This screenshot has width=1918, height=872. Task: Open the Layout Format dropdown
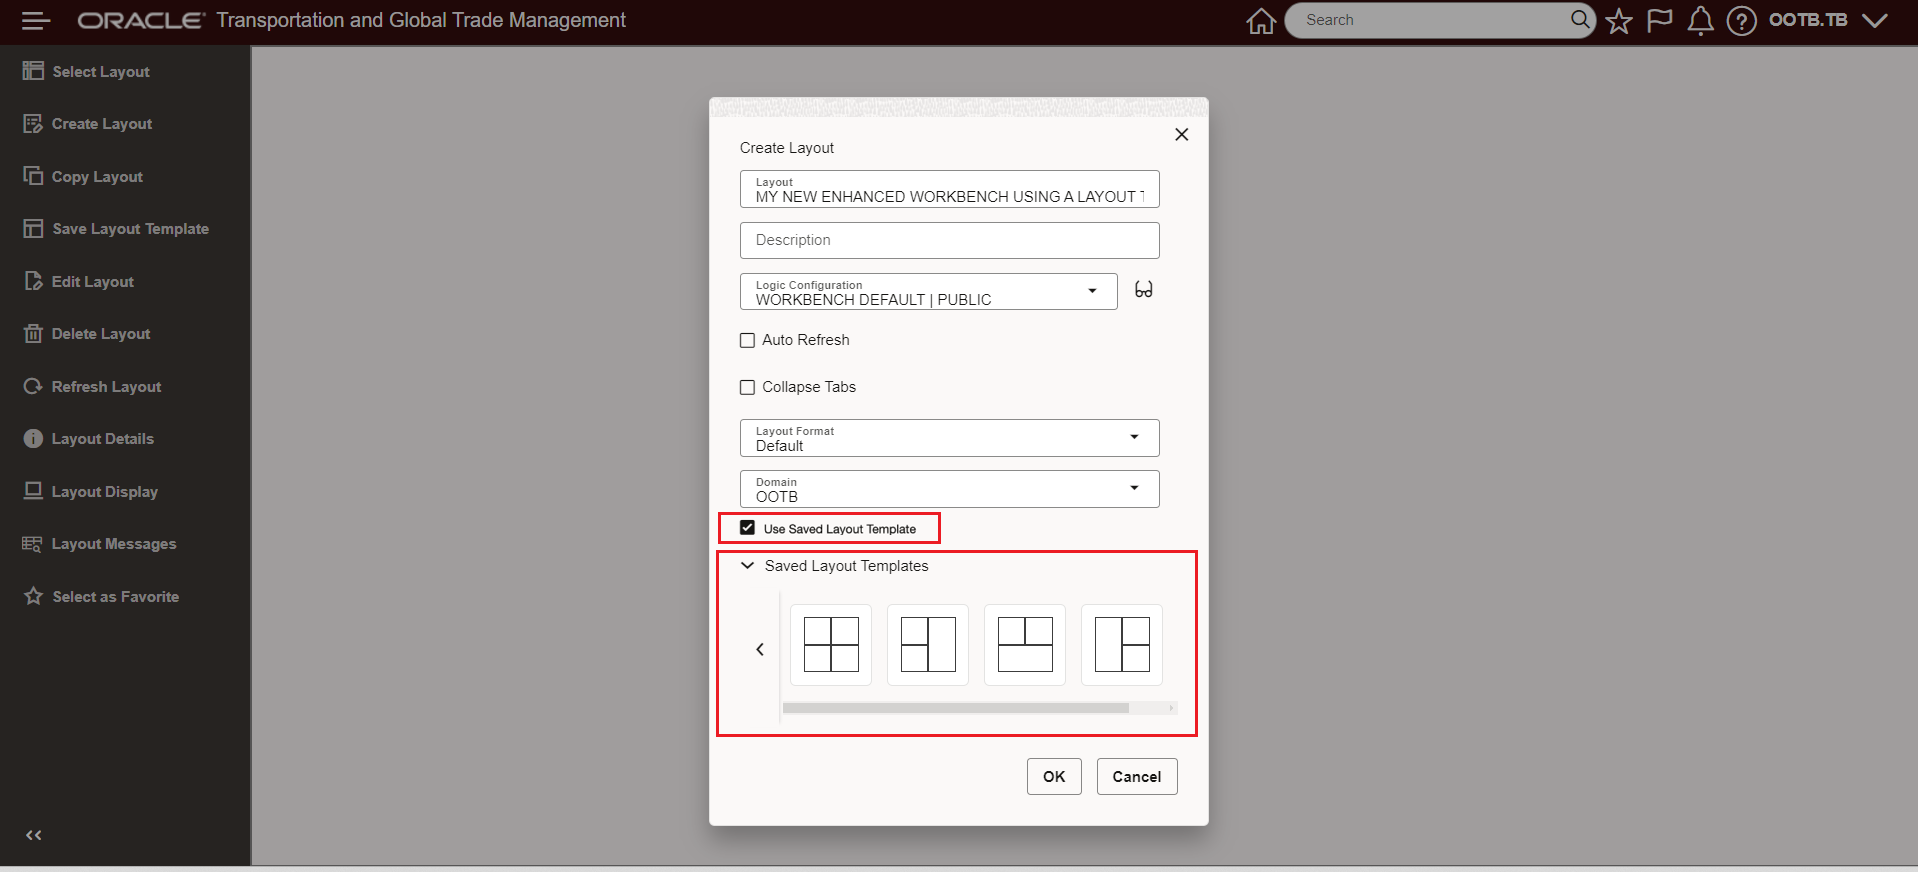point(950,438)
